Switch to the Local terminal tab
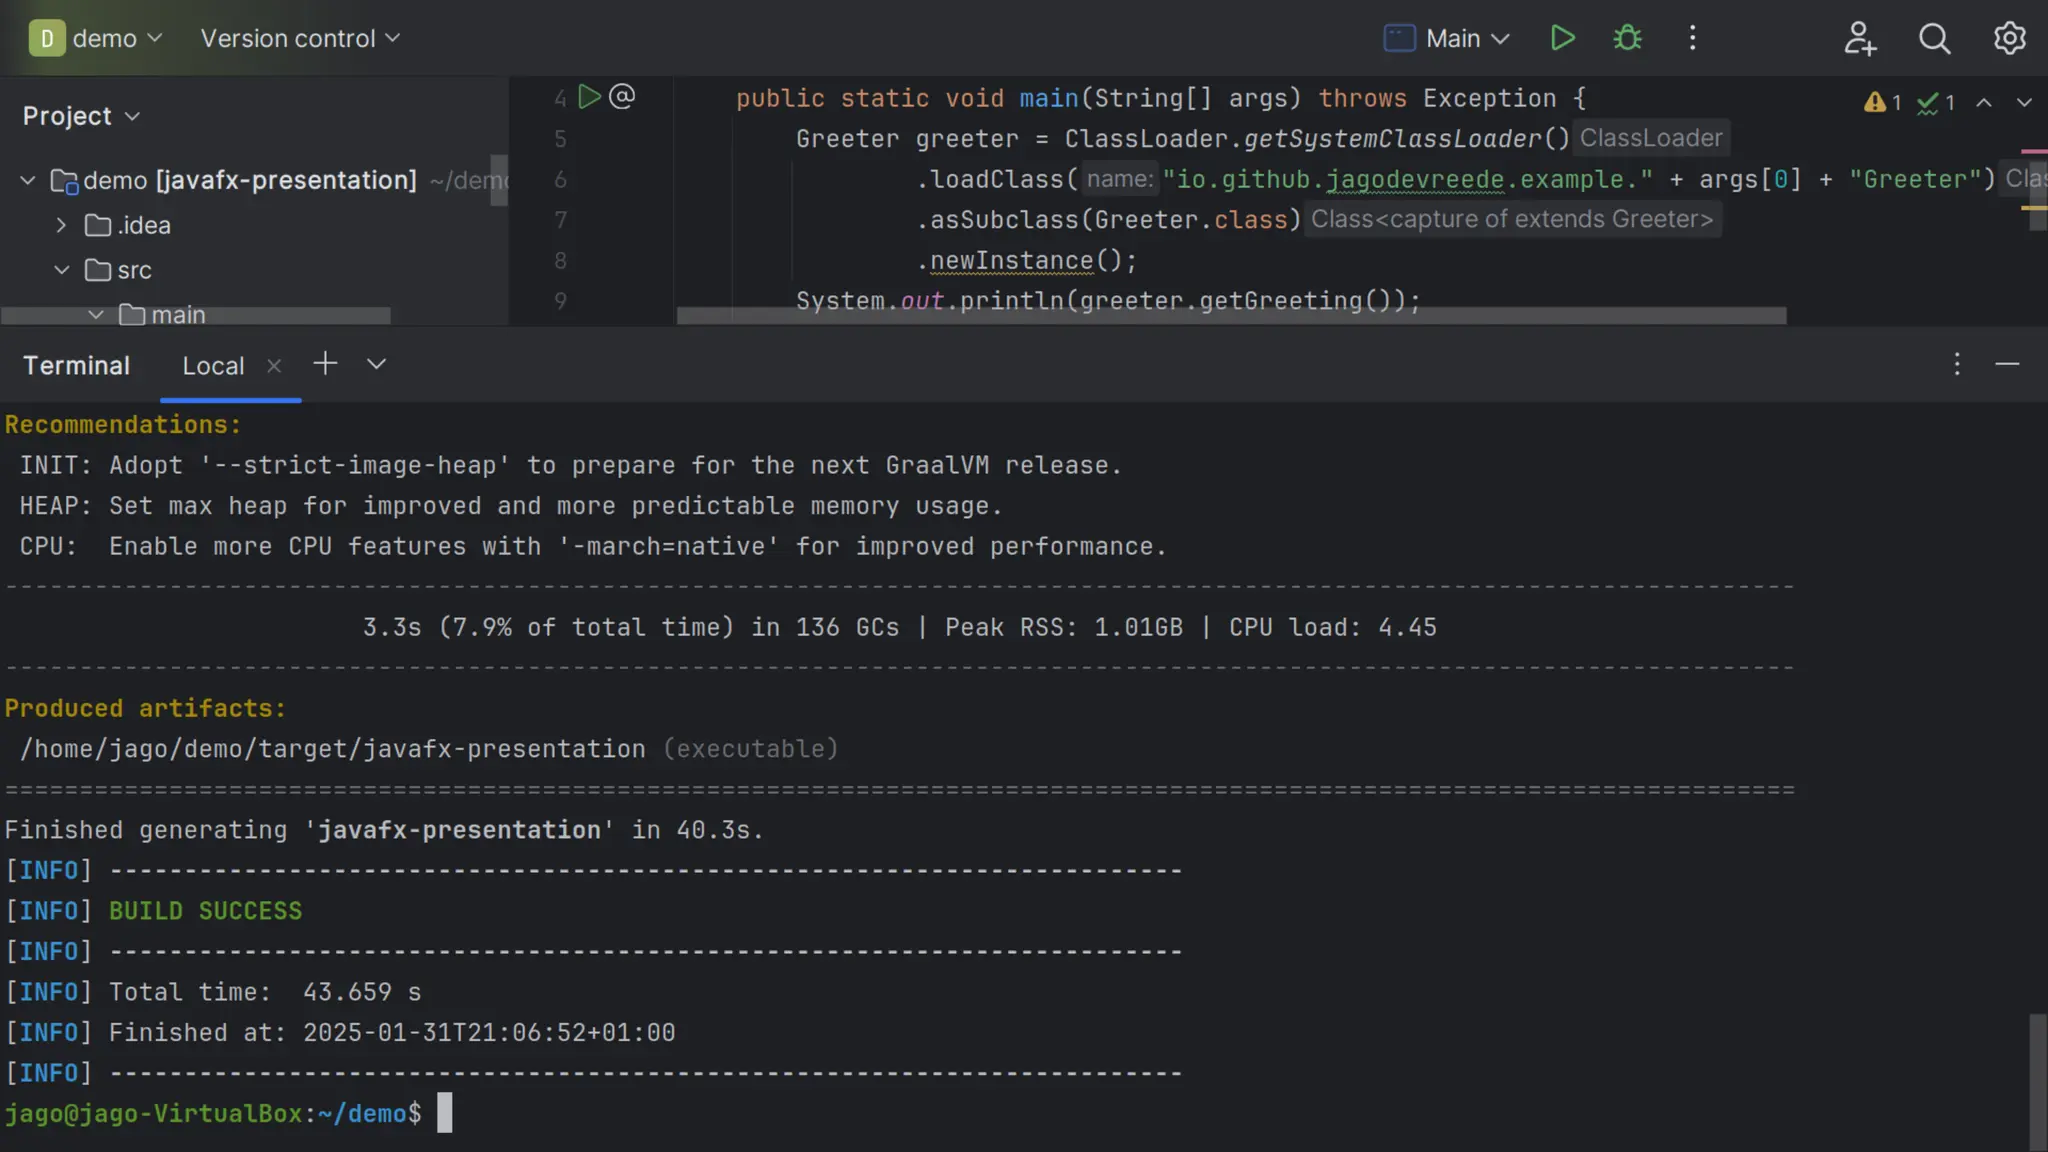The width and height of the screenshot is (2048, 1152). coord(213,366)
